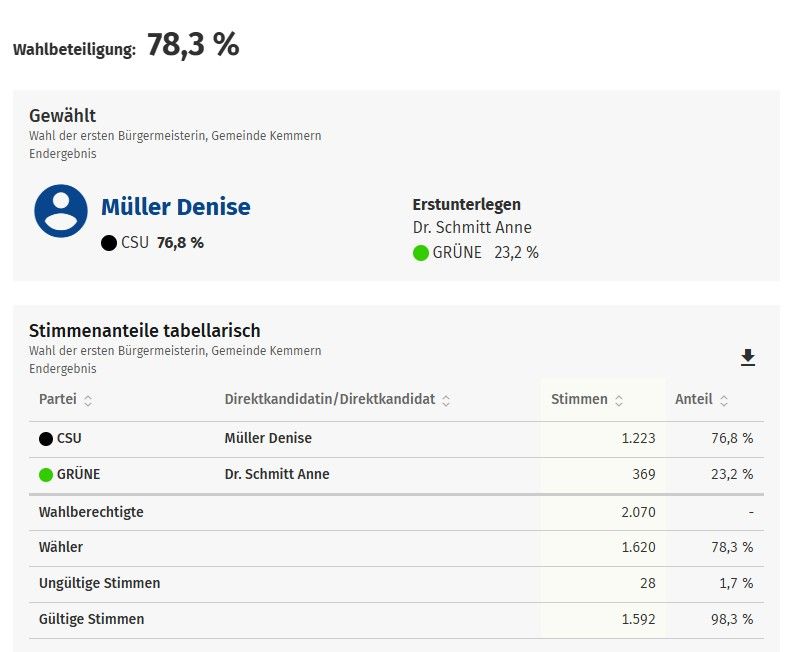Click the Gültige Stimmen row label
788x652 pixels.
pos(91,619)
